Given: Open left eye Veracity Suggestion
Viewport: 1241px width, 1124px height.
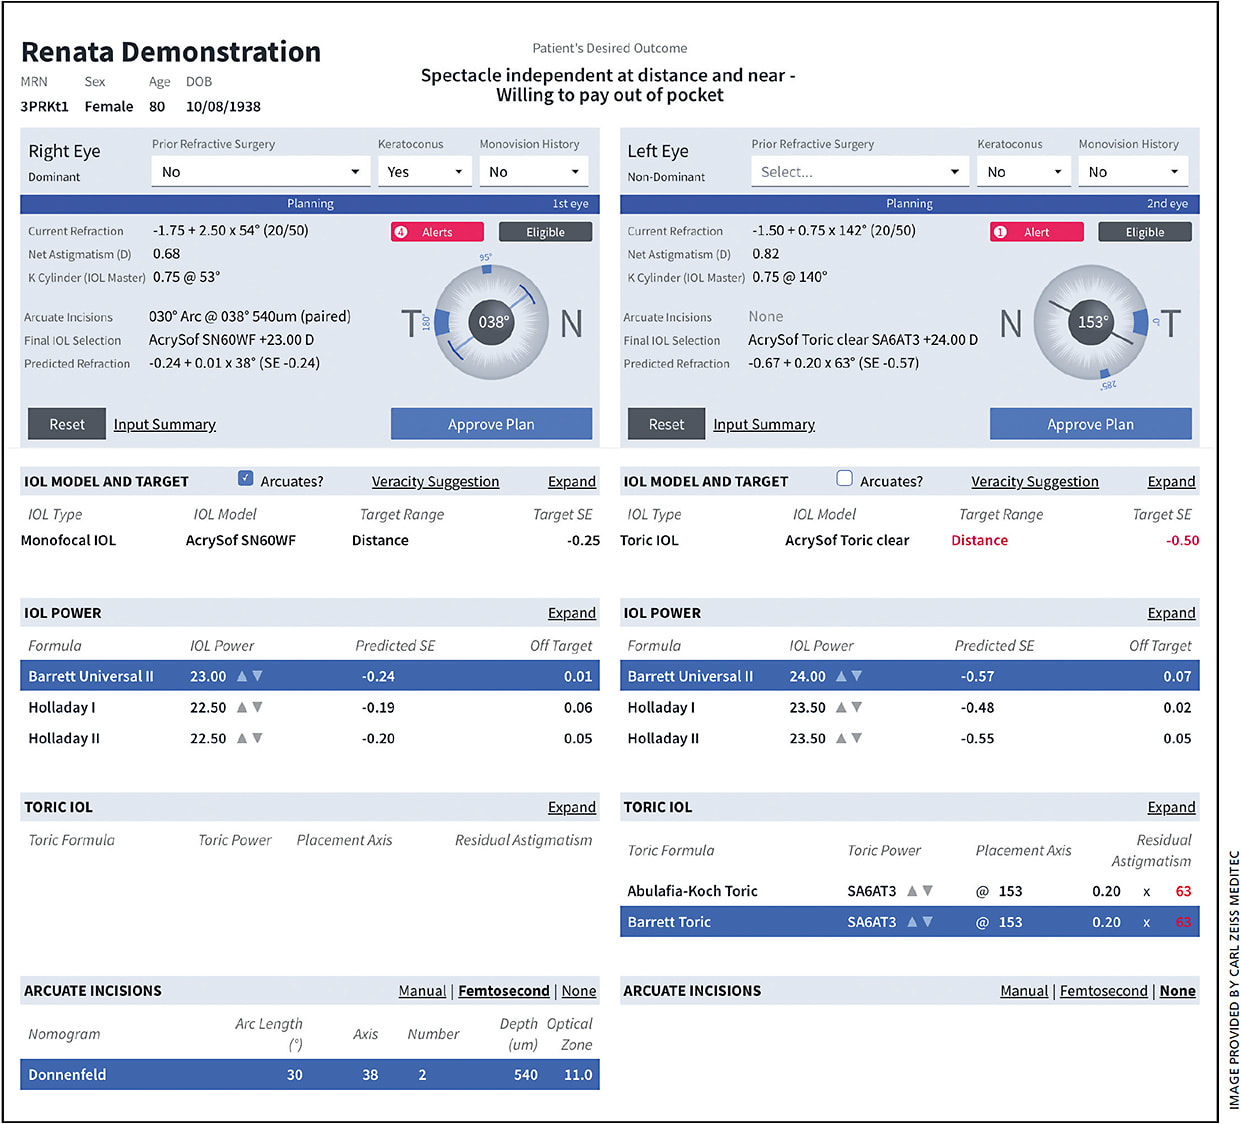Looking at the screenshot, I should tap(1035, 482).
